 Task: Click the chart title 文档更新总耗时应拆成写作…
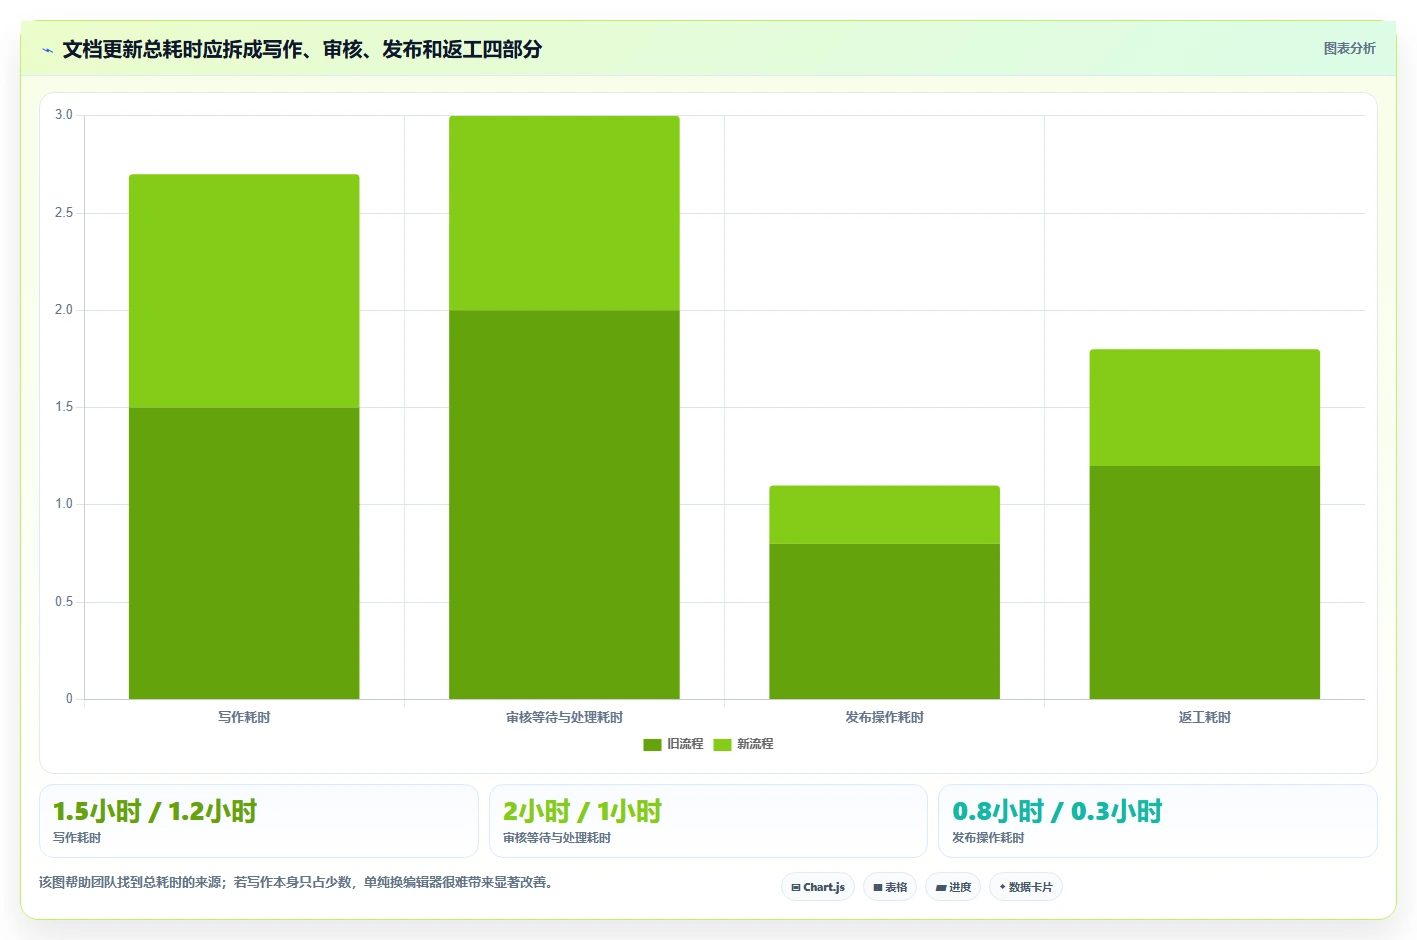[x=302, y=49]
